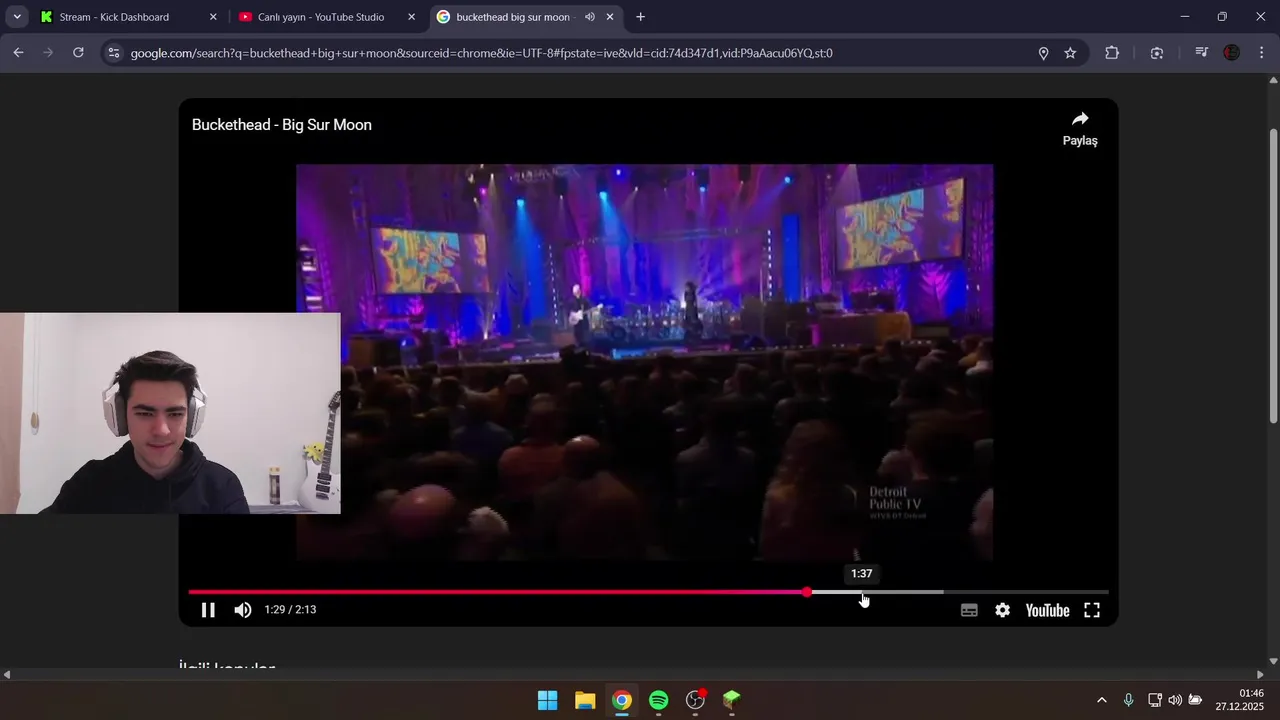This screenshot has height=720, width=1280.
Task: Open location permission icon in address bar
Action: 1043,53
